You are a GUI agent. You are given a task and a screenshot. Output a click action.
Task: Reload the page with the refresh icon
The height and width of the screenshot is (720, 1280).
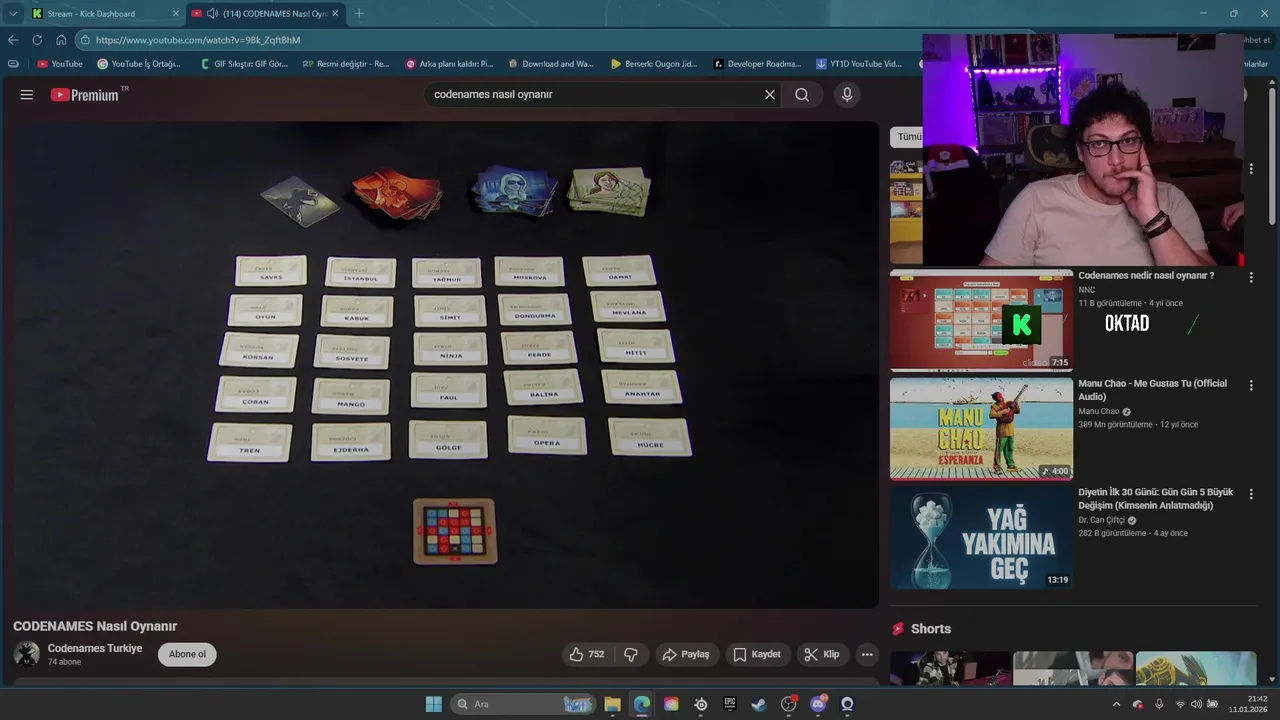point(37,40)
